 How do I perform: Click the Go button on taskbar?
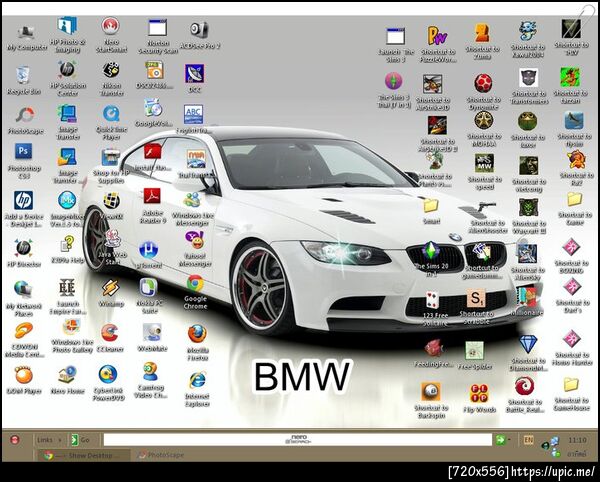(x=80, y=440)
